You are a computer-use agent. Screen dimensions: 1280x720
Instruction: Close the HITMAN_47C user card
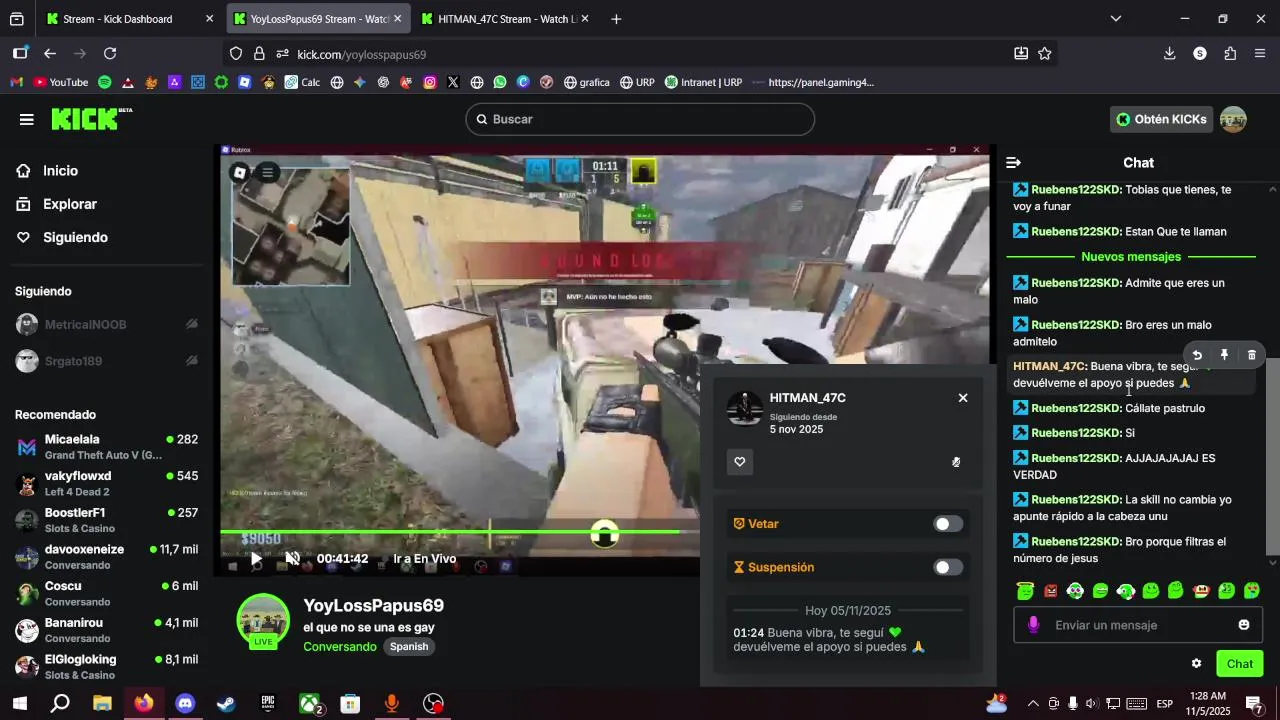[963, 398]
